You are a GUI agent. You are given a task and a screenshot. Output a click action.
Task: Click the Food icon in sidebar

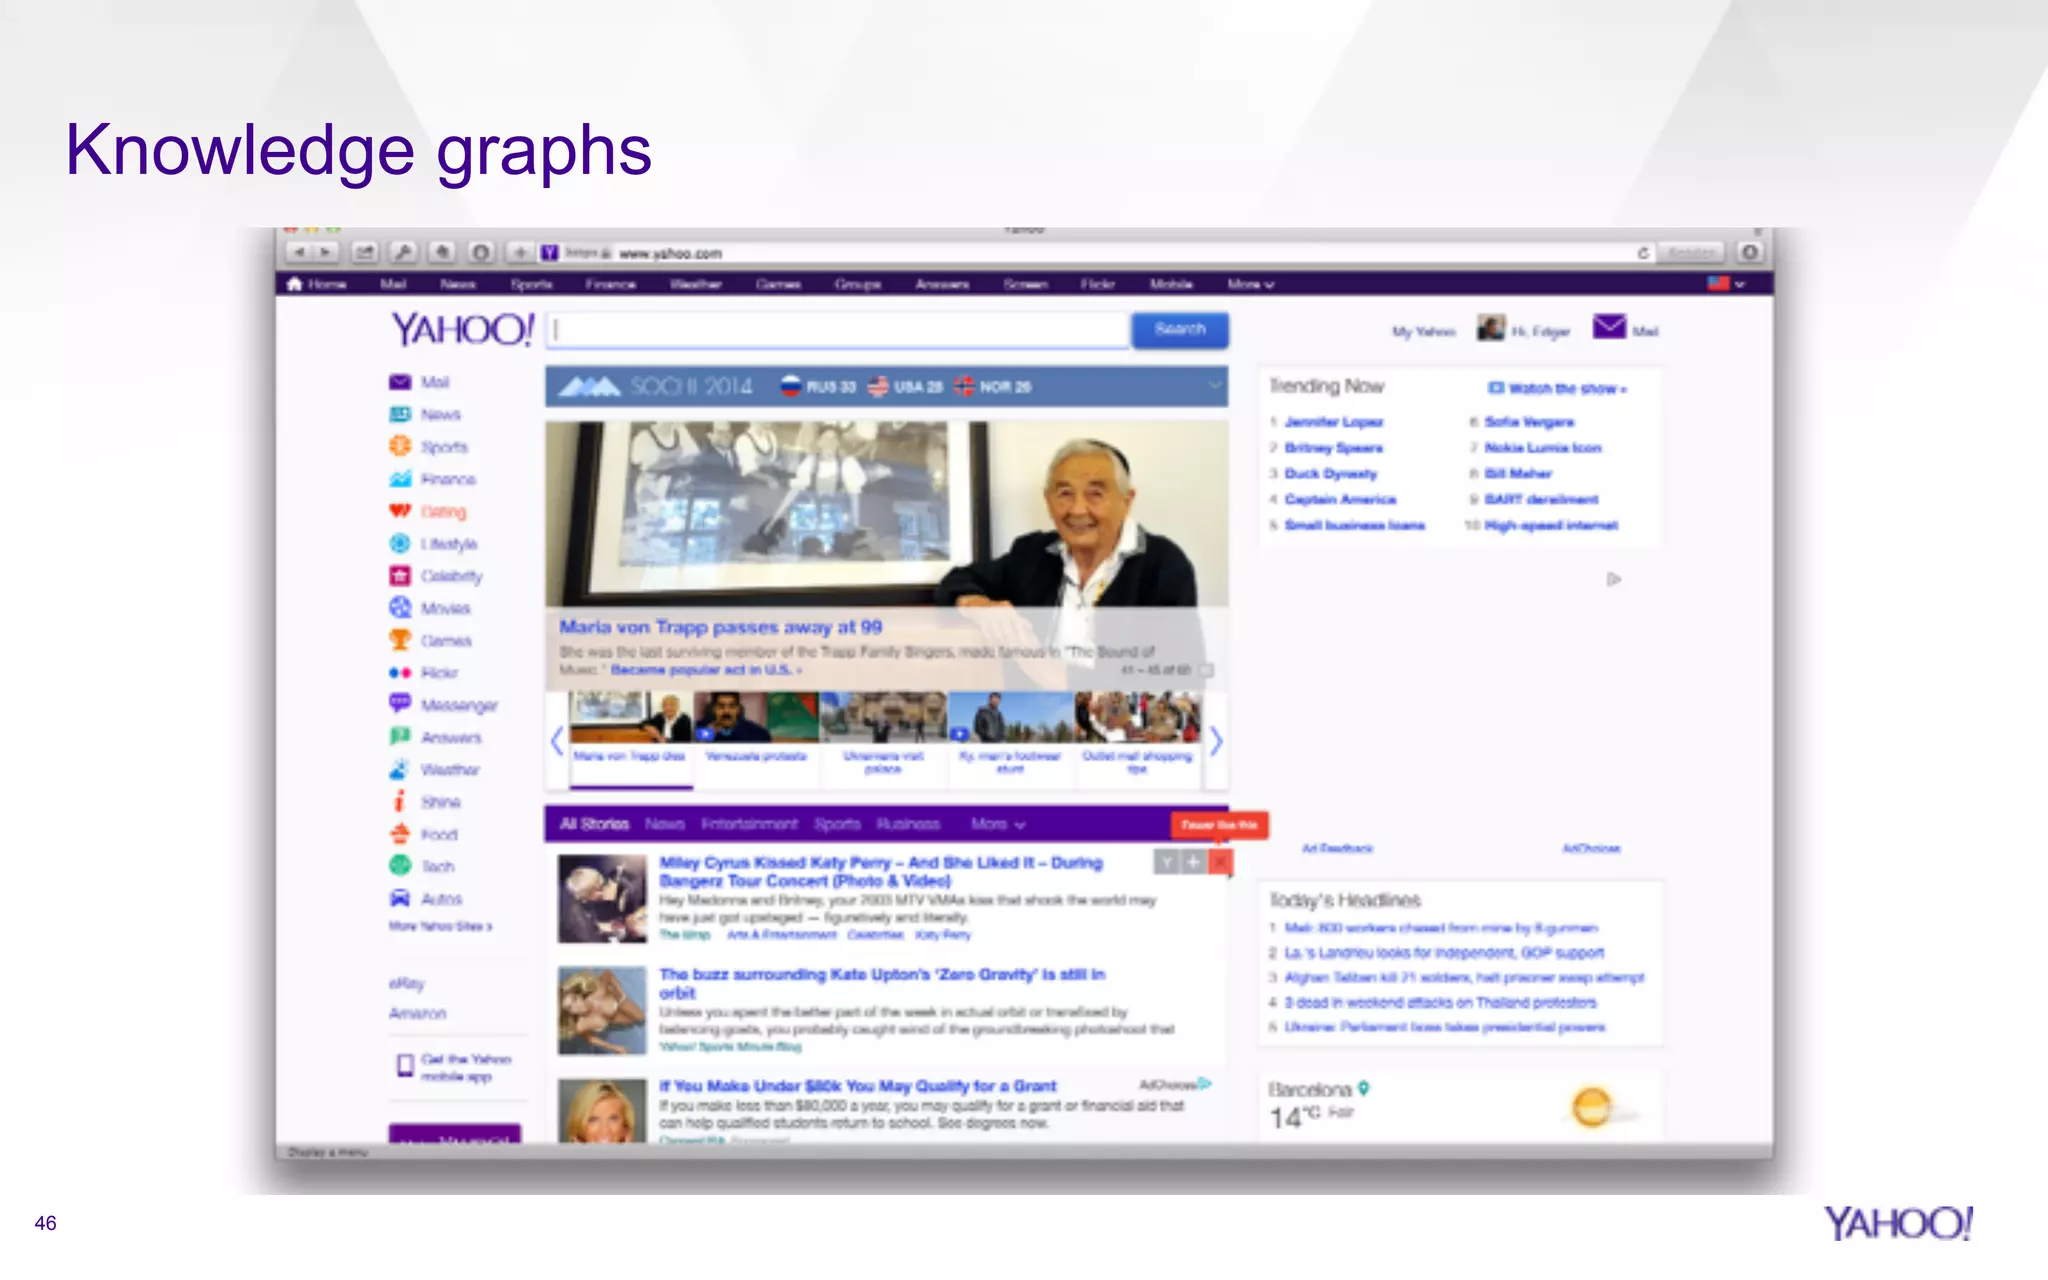tap(400, 833)
